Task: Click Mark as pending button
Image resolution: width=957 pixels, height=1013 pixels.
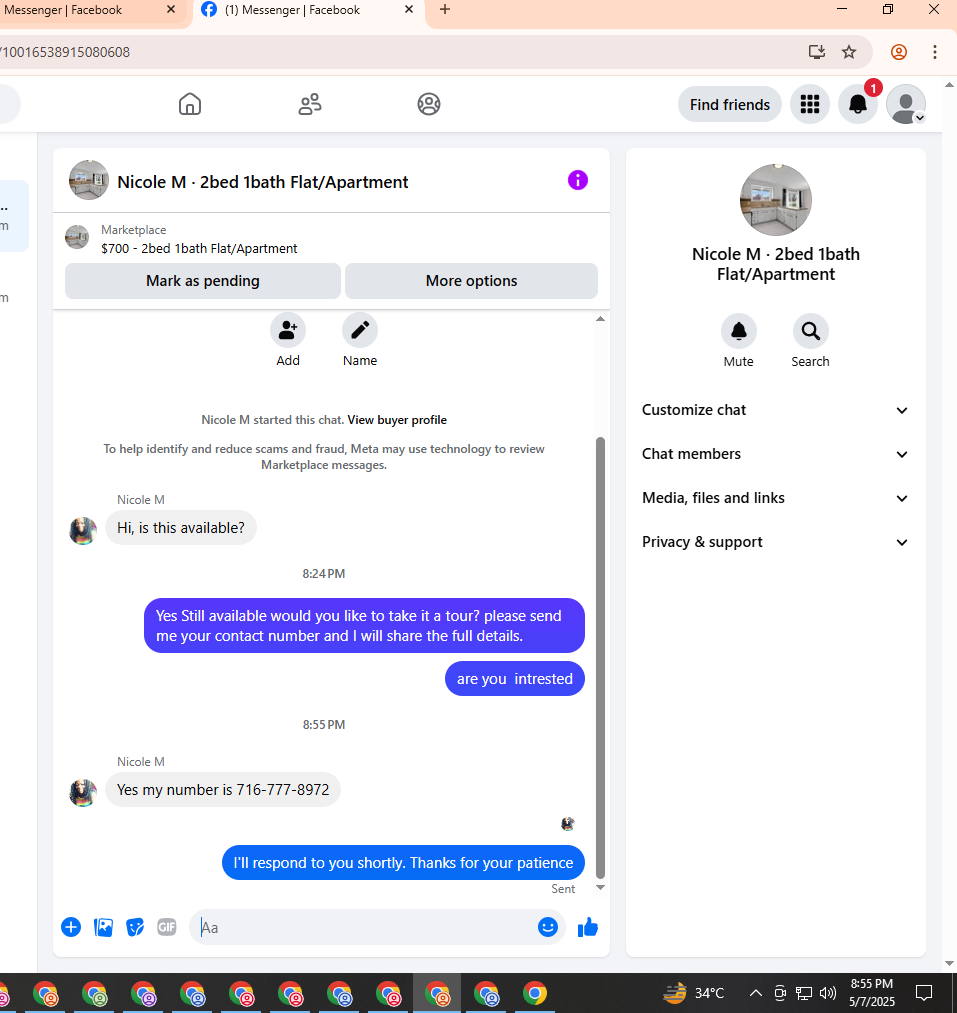Action: pyautogui.click(x=202, y=281)
